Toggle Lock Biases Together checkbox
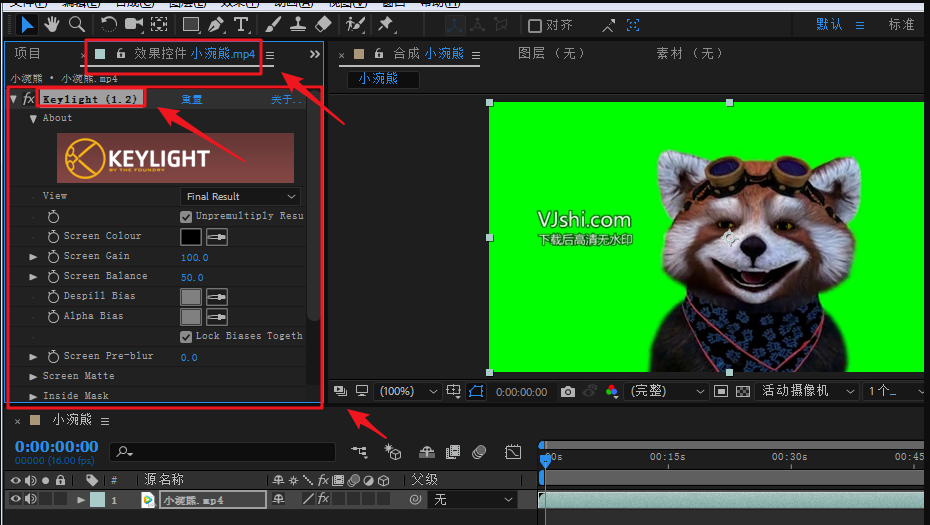Screen dimensions: 930x525 [x=186, y=337]
